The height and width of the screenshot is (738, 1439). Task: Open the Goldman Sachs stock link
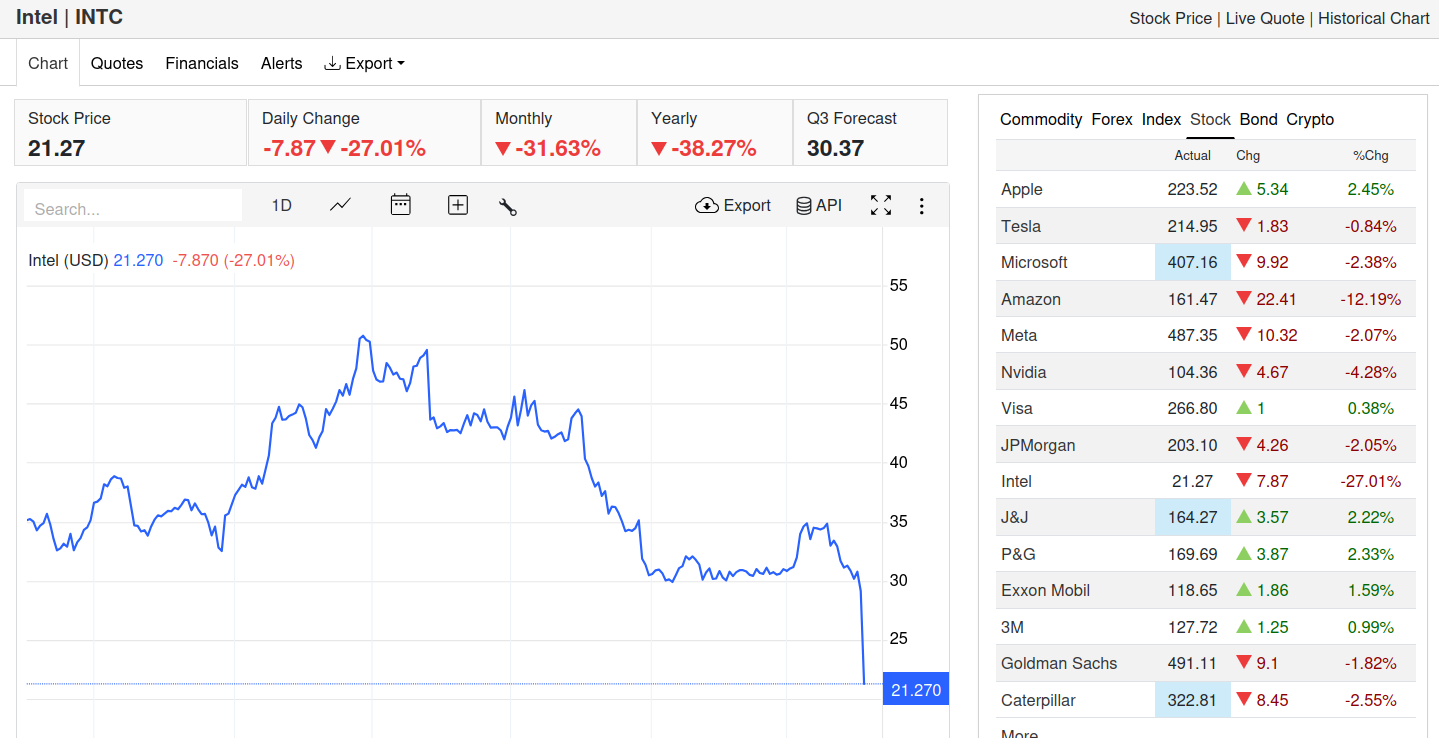point(1059,663)
